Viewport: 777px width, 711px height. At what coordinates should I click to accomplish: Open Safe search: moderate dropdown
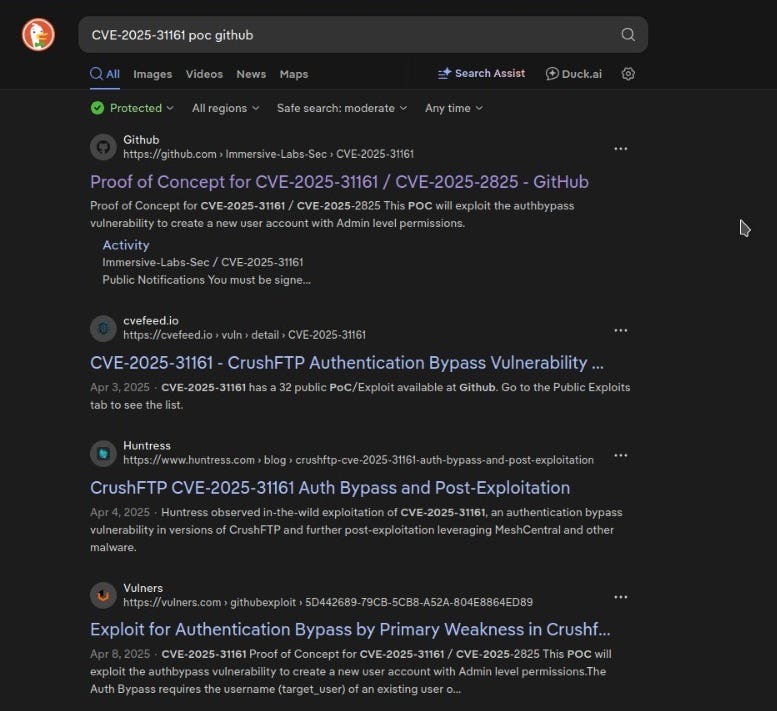click(x=342, y=108)
